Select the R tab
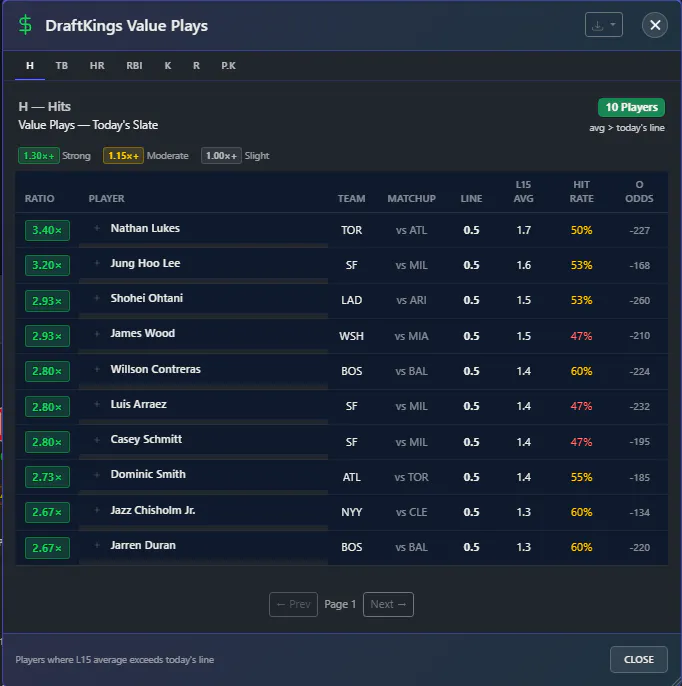This screenshot has height=686, width=682. 196,66
